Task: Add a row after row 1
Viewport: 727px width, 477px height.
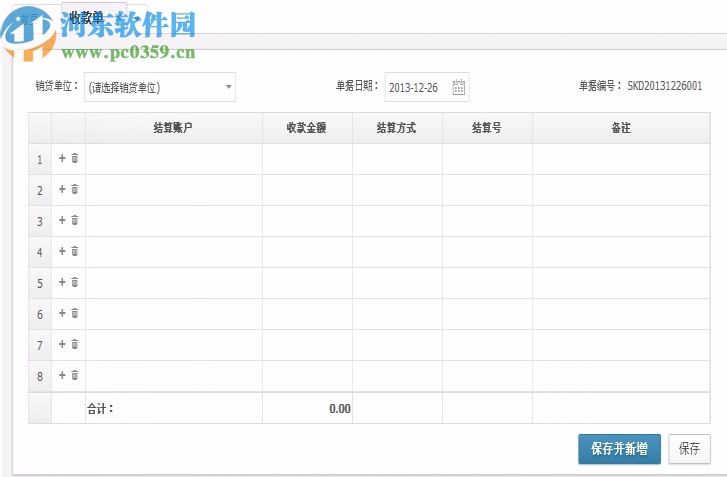Action: tap(62, 158)
